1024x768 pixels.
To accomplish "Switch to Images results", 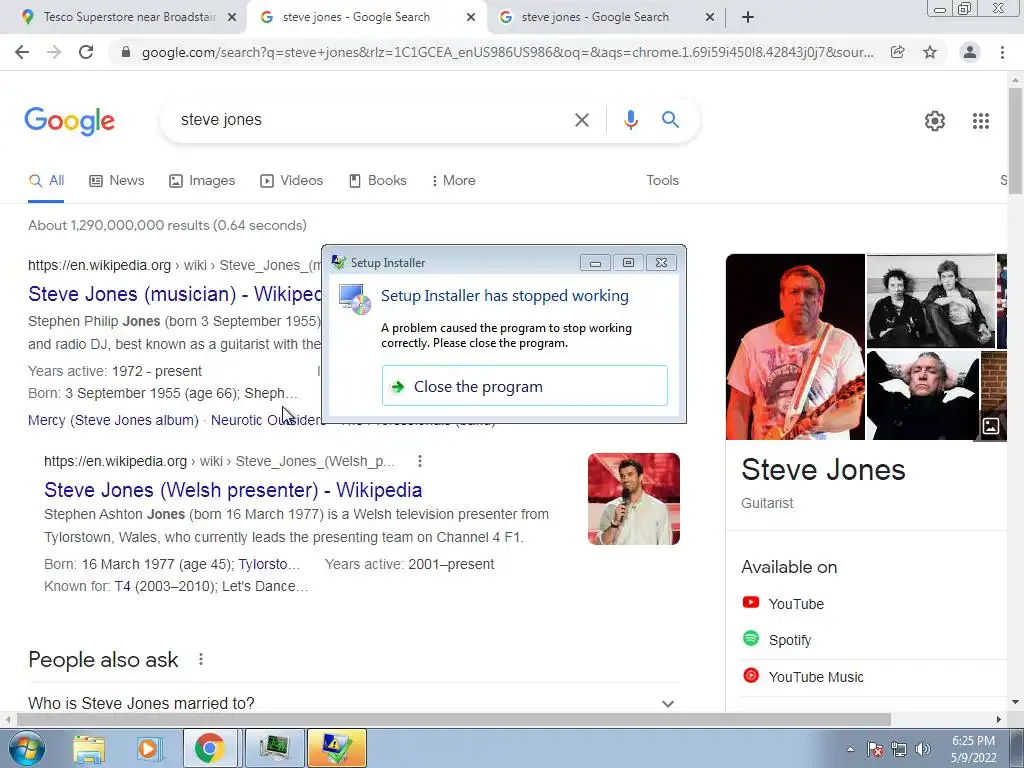I will pyautogui.click(x=202, y=181).
